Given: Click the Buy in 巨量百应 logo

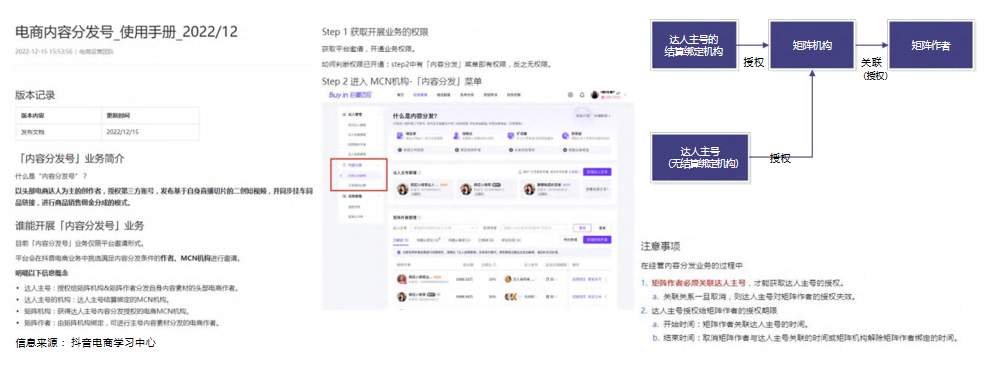Looking at the screenshot, I should [350, 95].
